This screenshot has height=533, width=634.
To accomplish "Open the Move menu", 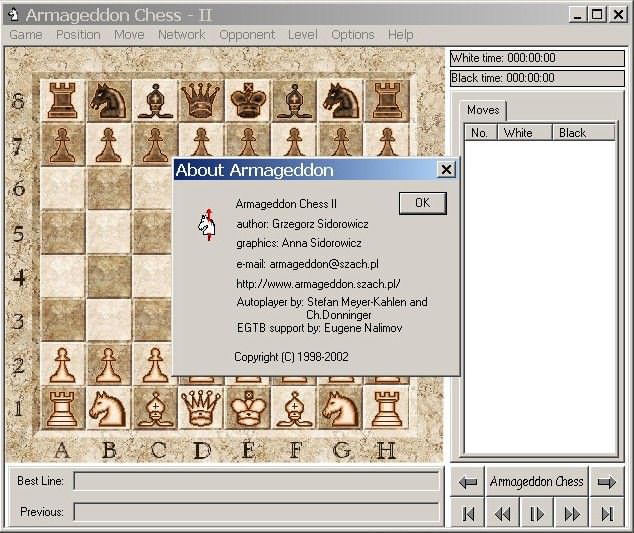I will tap(129, 35).
